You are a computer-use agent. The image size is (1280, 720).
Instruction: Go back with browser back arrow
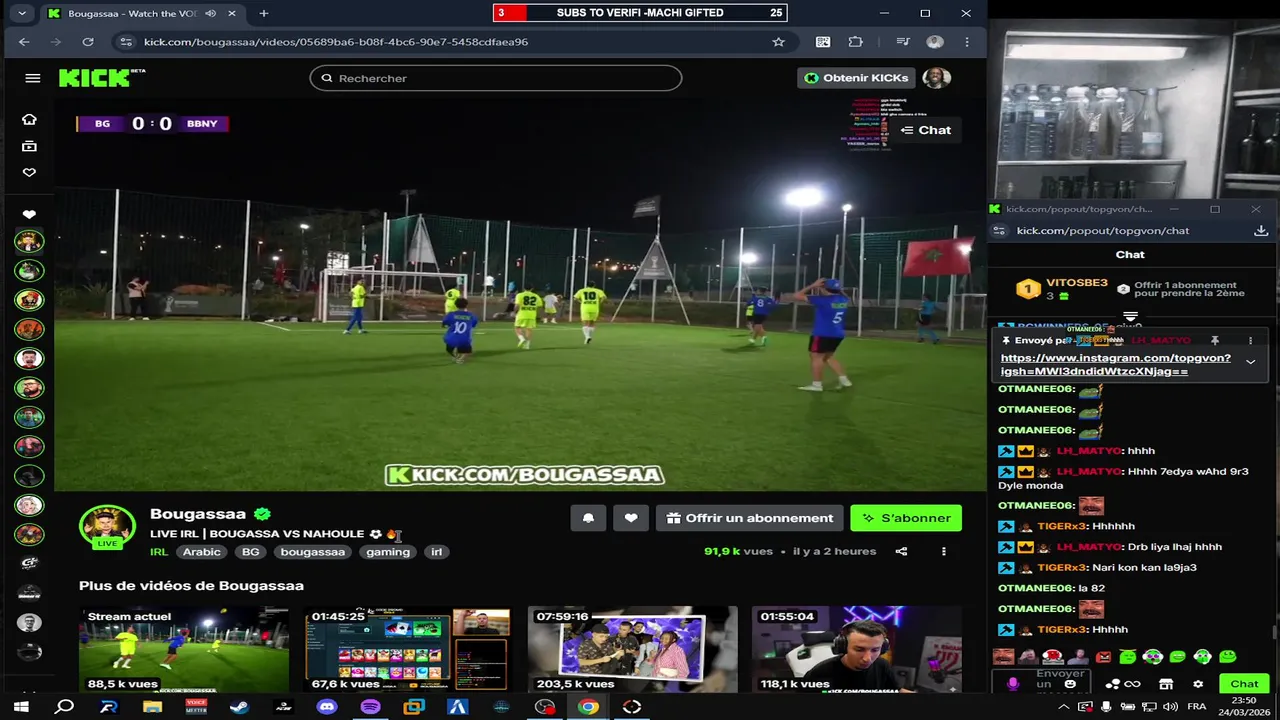(24, 42)
